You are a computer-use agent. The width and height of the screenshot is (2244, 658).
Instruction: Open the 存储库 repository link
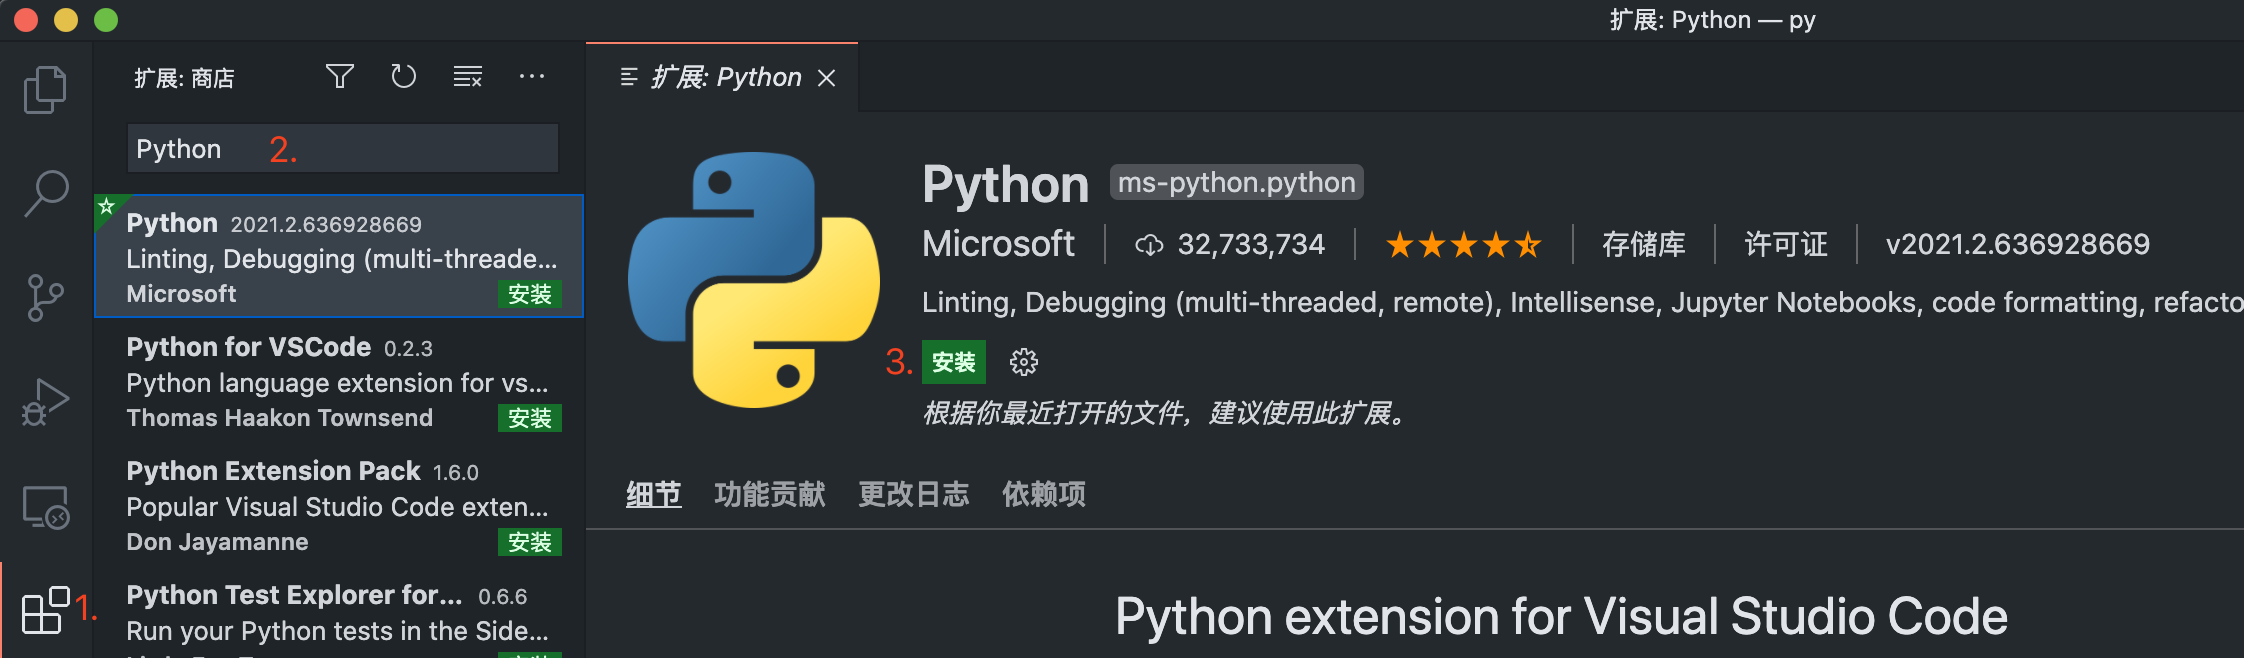point(1643,245)
